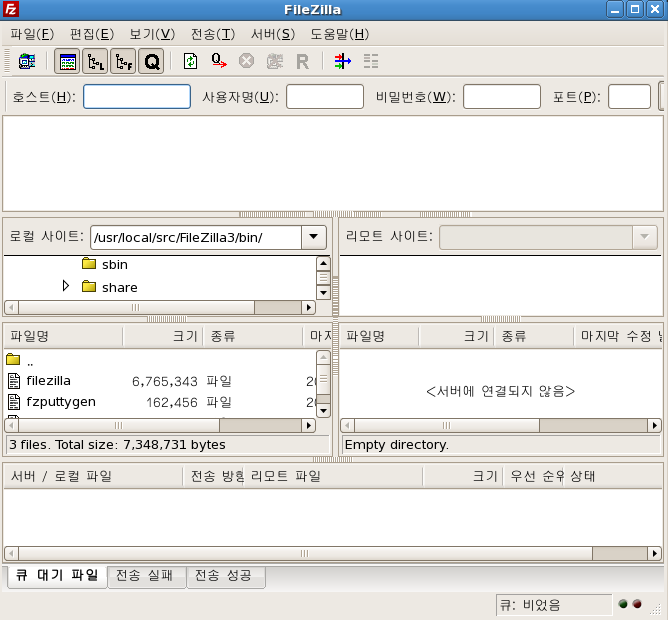Toggle message log display icon
Image resolution: width=668 pixels, height=620 pixels.
click(x=67, y=61)
